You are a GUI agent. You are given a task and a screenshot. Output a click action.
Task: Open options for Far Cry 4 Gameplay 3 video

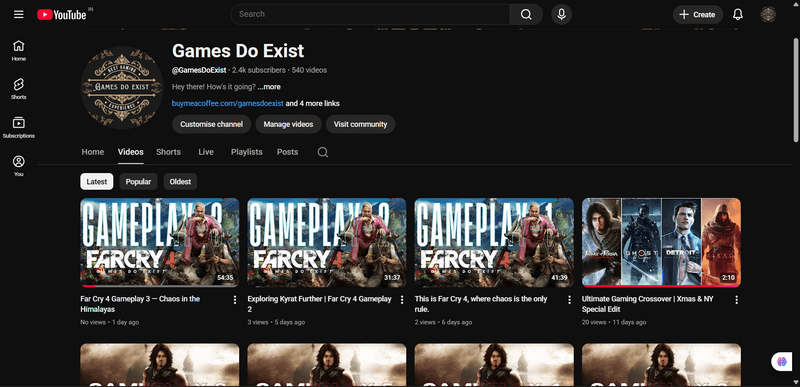click(235, 300)
